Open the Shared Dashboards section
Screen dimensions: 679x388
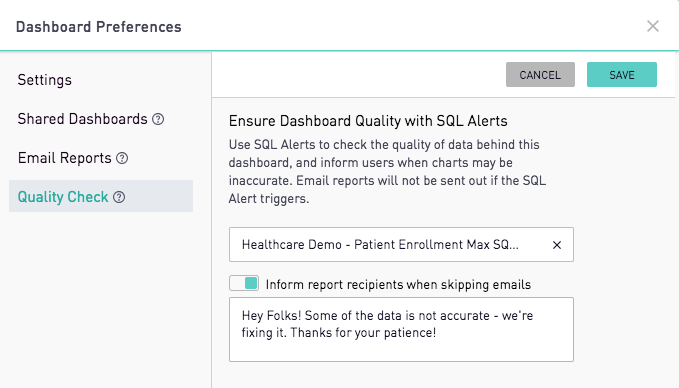82,119
